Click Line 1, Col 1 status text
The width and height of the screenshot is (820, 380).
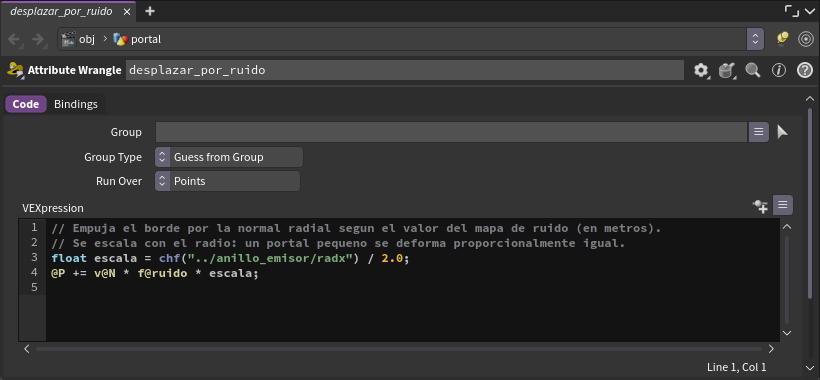click(x=736, y=367)
